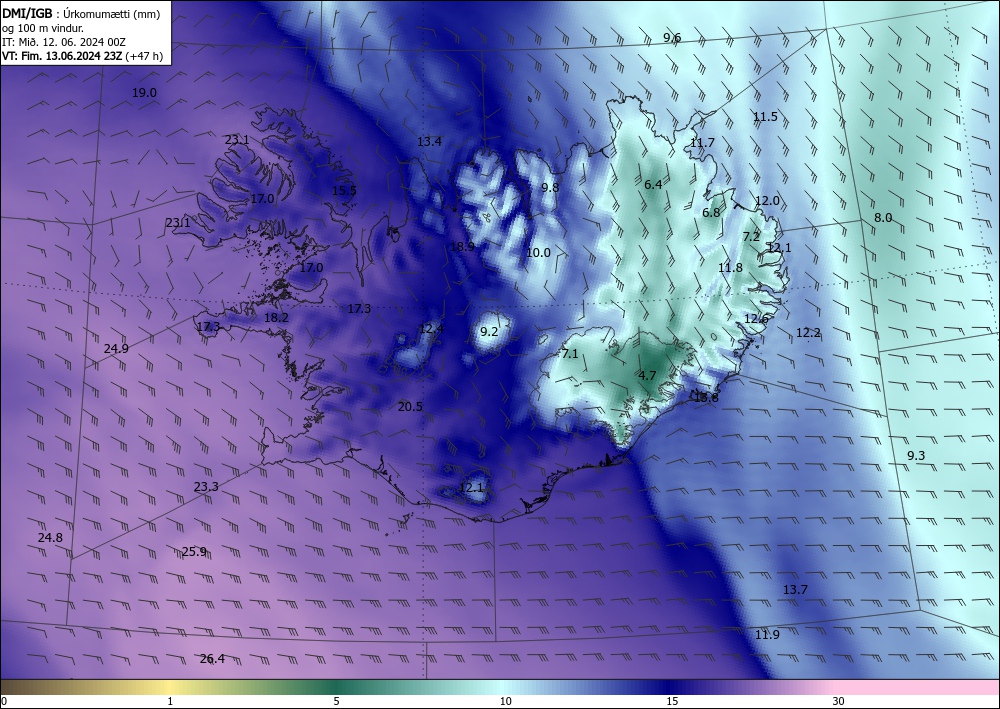1000x709 pixels.
Task: Select the 20.5 value label
Action: pos(410,407)
